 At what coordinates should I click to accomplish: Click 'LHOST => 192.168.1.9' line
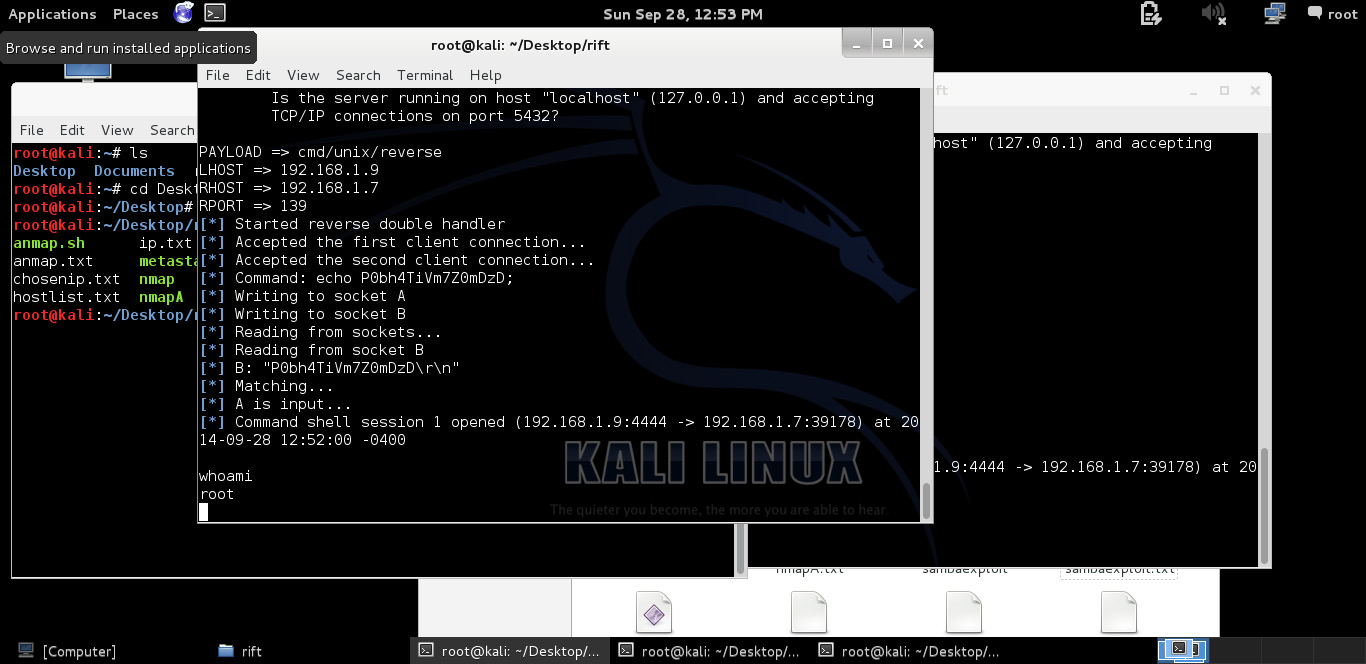point(289,170)
